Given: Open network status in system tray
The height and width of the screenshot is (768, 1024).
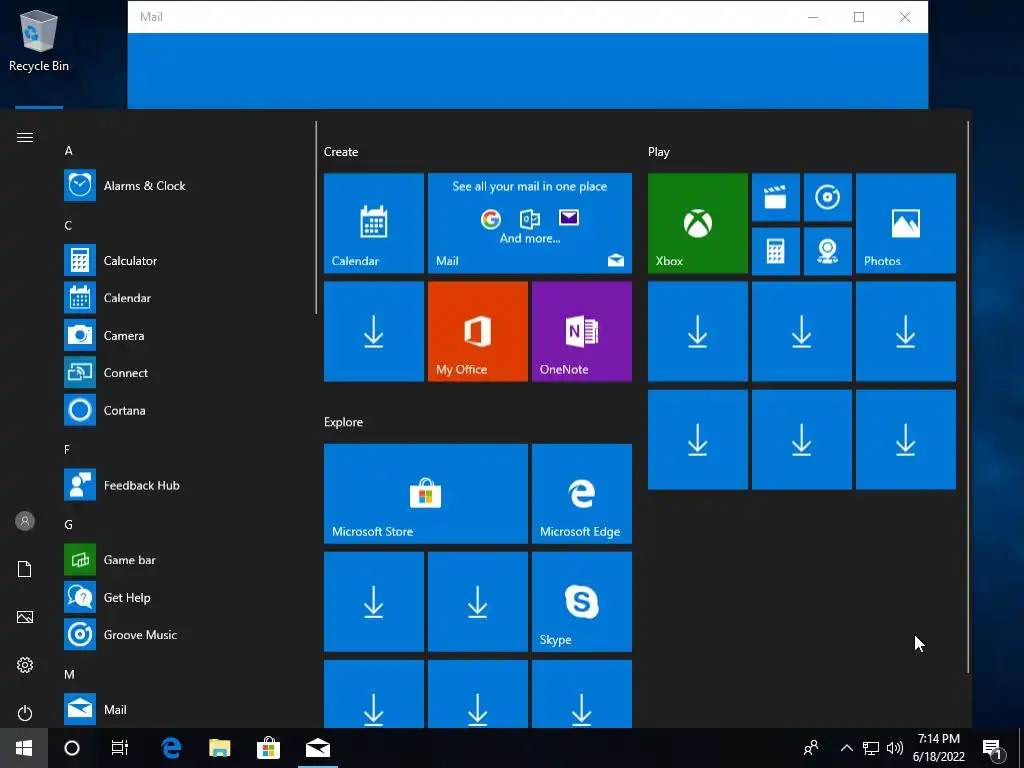Looking at the screenshot, I should coord(871,748).
